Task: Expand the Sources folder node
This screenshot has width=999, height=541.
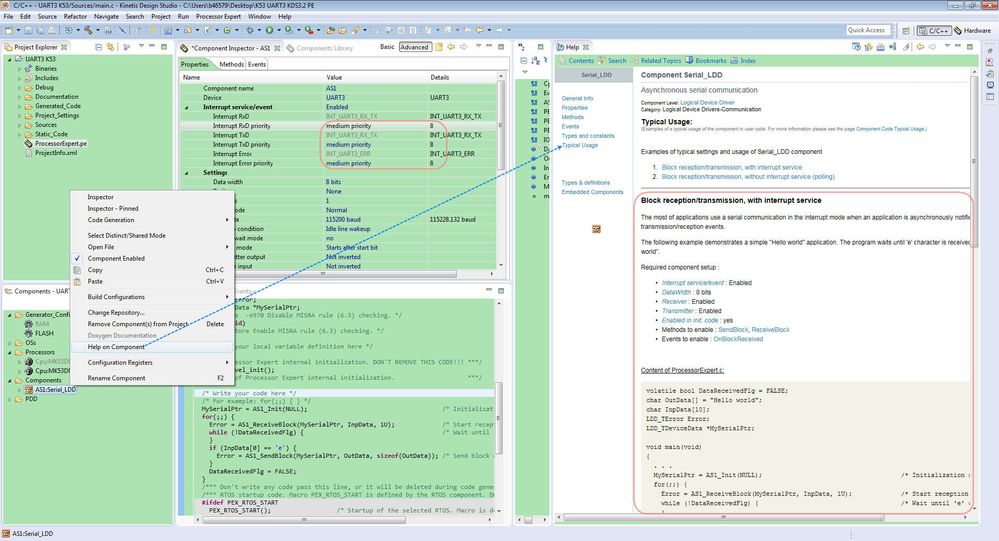Action: pos(19,125)
